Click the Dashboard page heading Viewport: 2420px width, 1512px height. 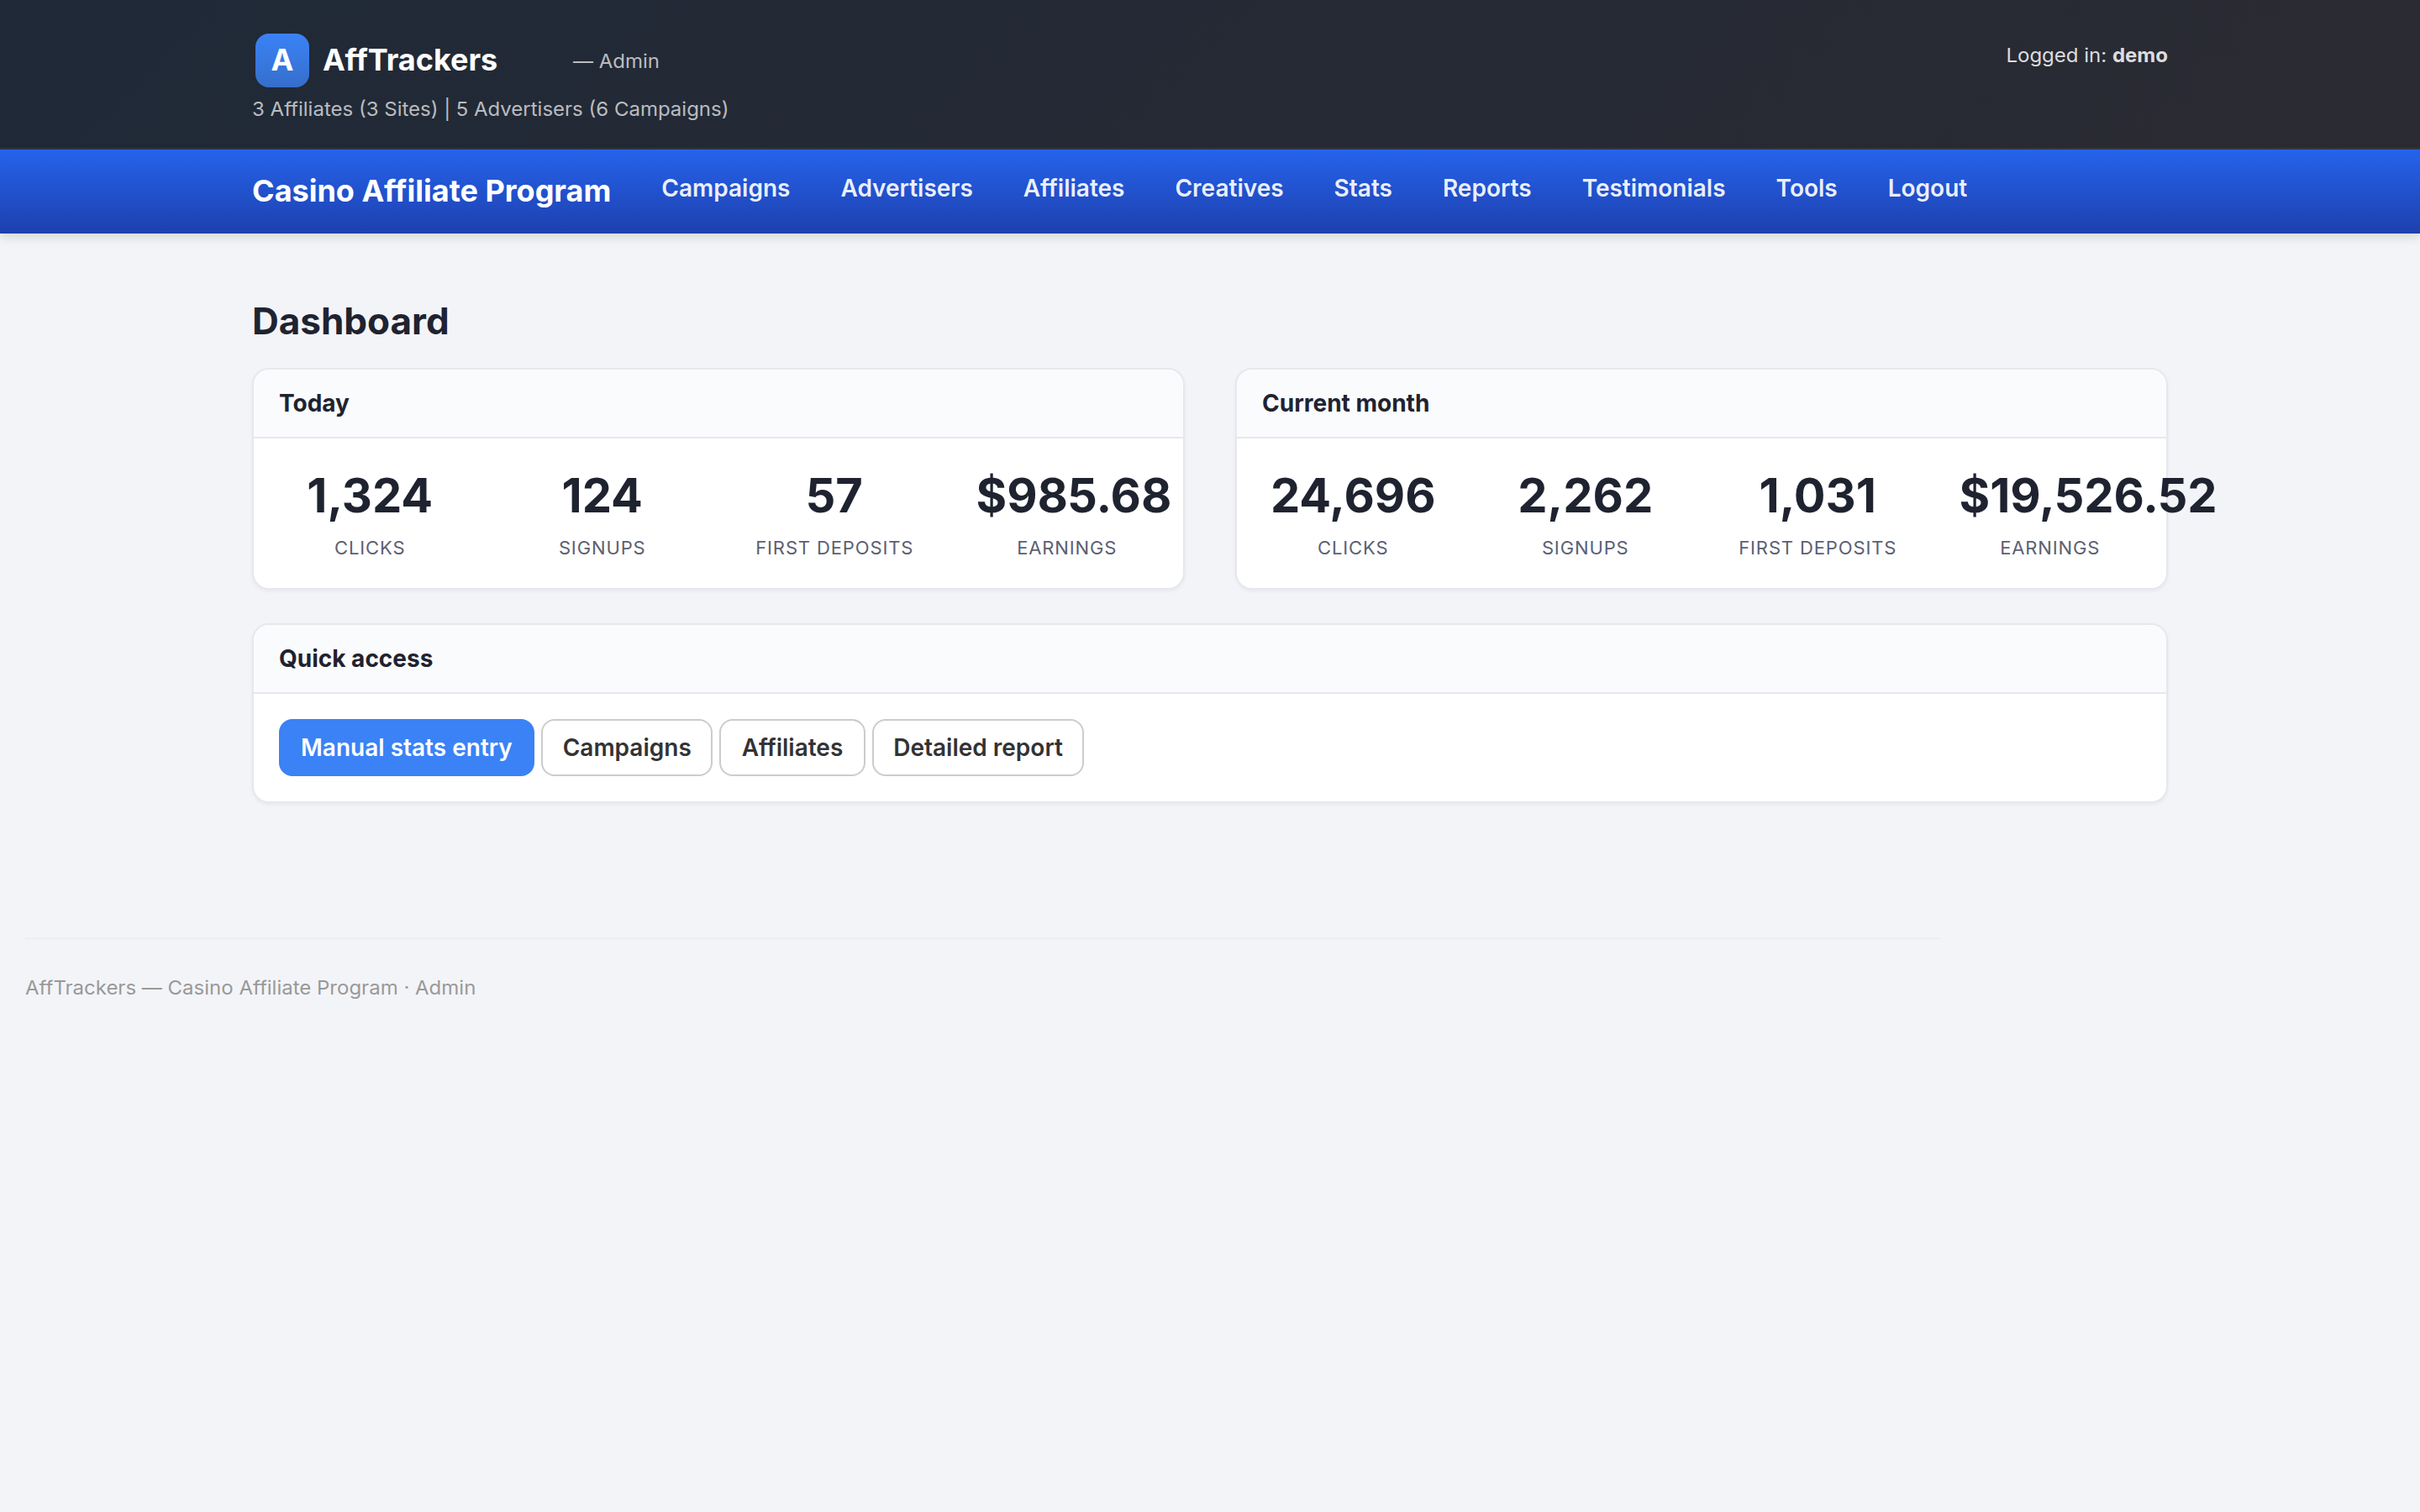click(x=350, y=321)
